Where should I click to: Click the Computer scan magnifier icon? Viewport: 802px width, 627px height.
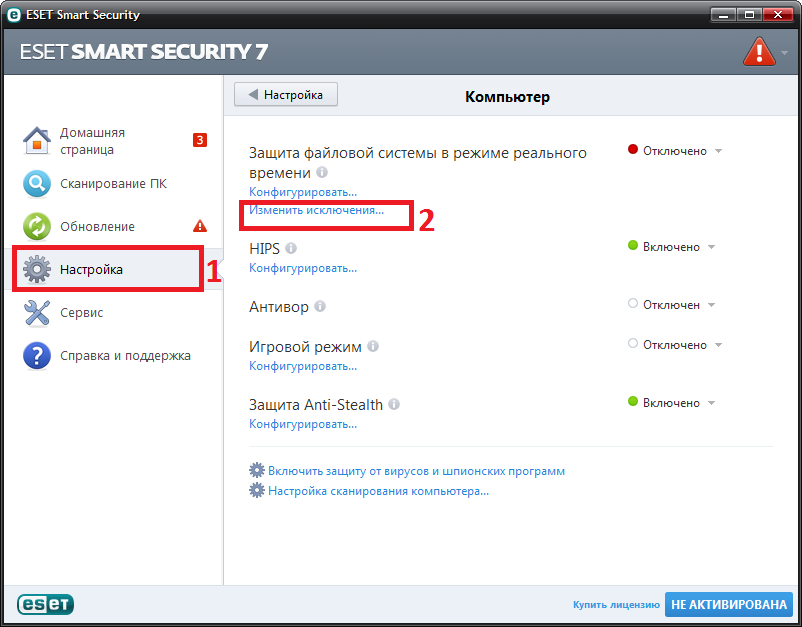pos(37,184)
